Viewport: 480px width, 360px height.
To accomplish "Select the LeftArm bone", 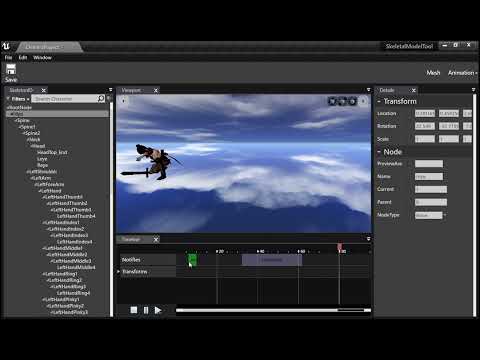I will pos(42,178).
